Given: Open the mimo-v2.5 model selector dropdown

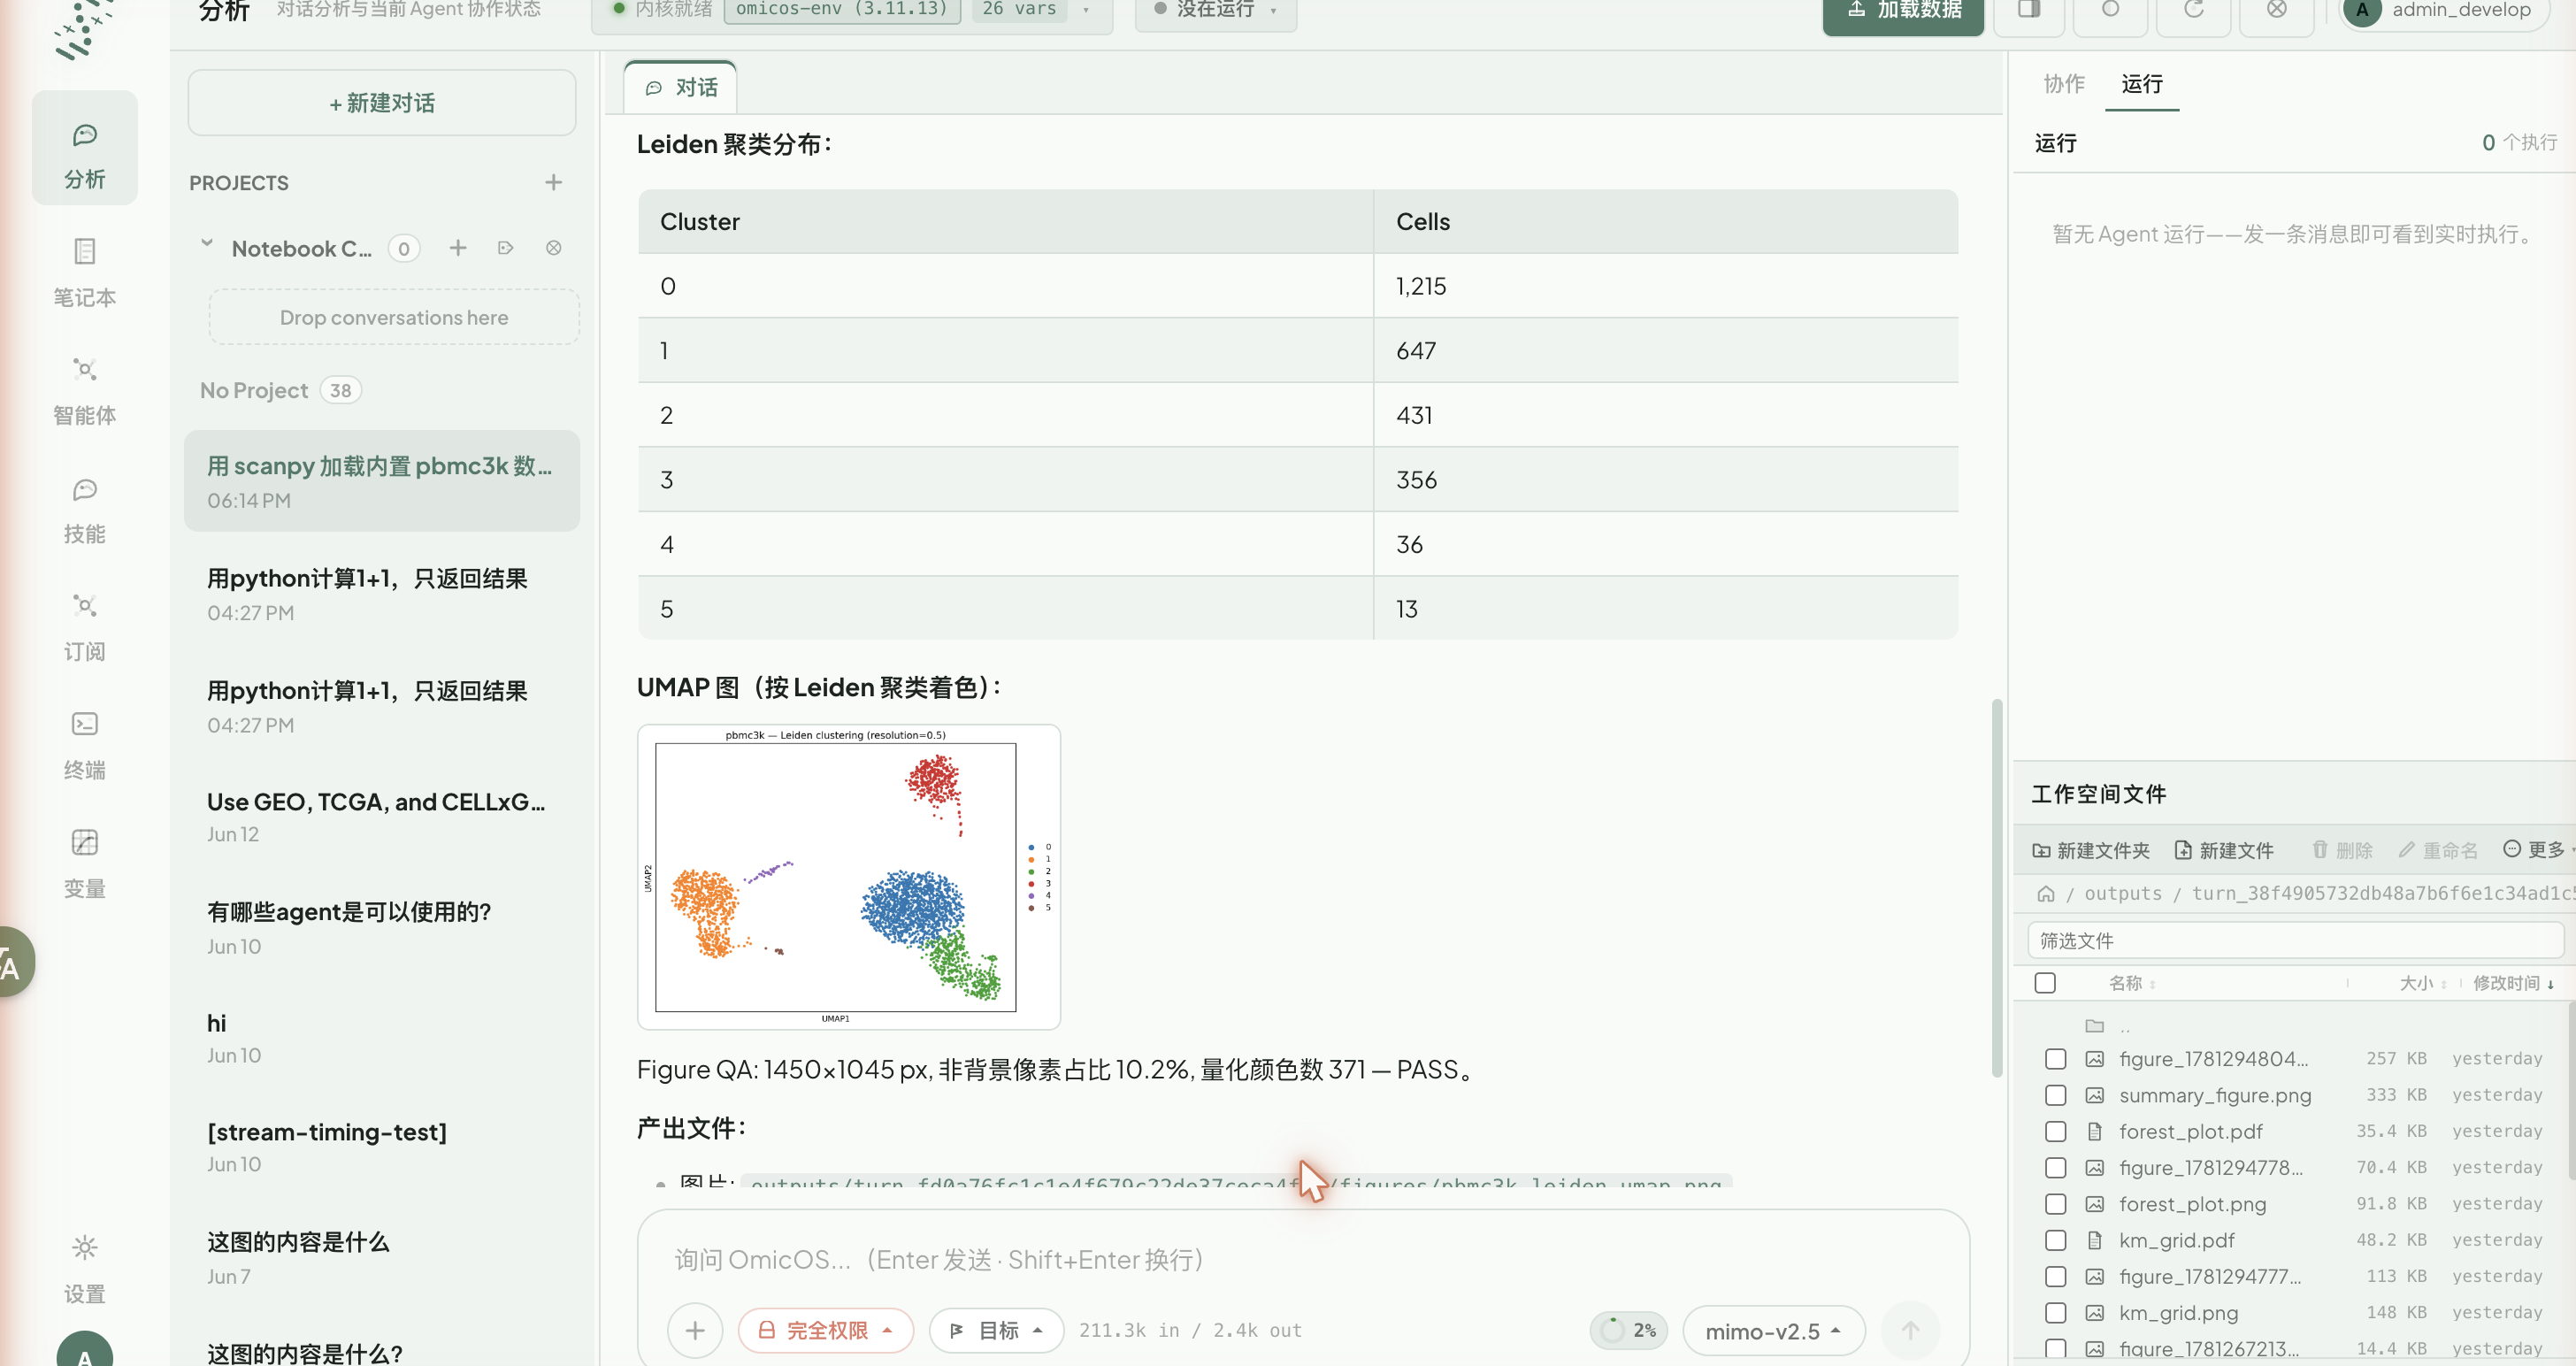Looking at the screenshot, I should (x=1773, y=1331).
